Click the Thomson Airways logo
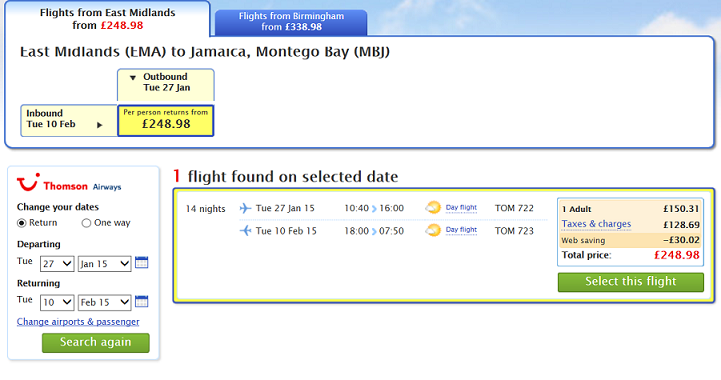The height and width of the screenshot is (380, 721). click(69, 183)
